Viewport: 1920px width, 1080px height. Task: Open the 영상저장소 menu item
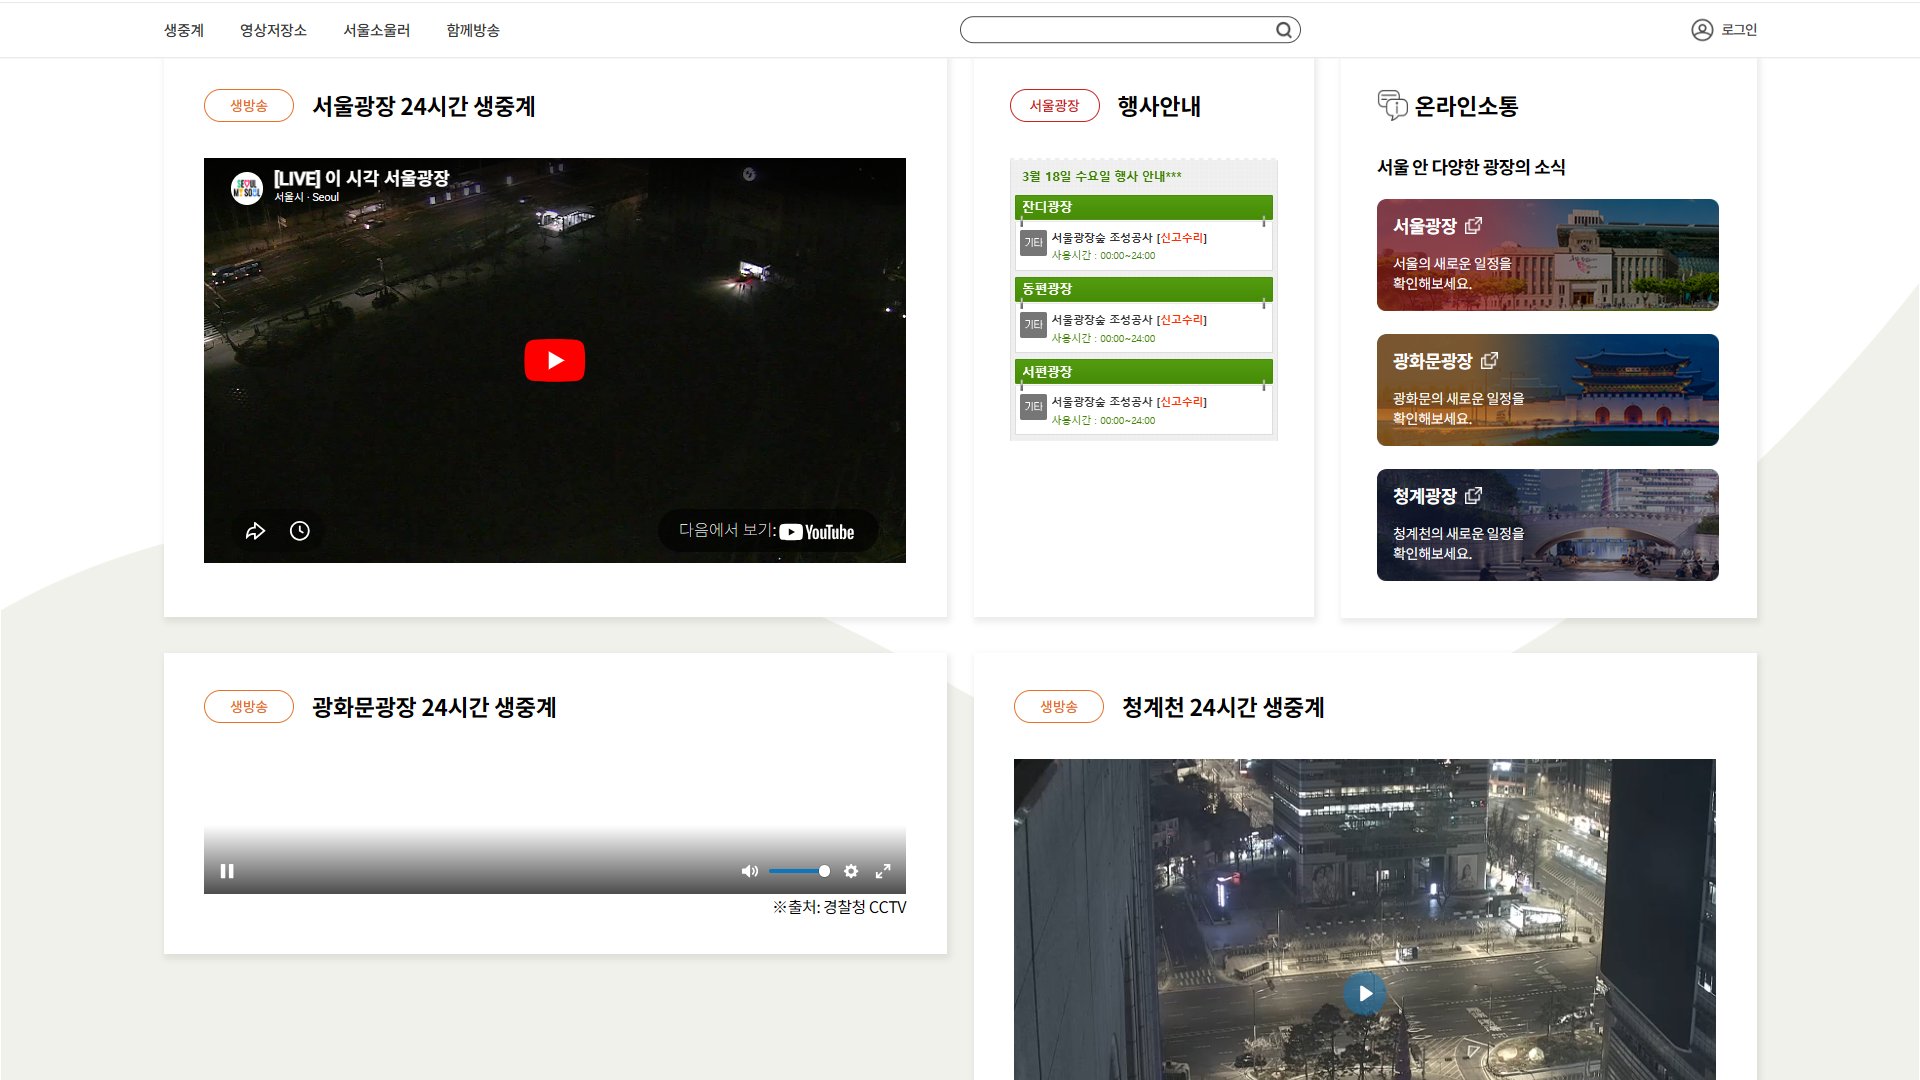[x=273, y=30]
